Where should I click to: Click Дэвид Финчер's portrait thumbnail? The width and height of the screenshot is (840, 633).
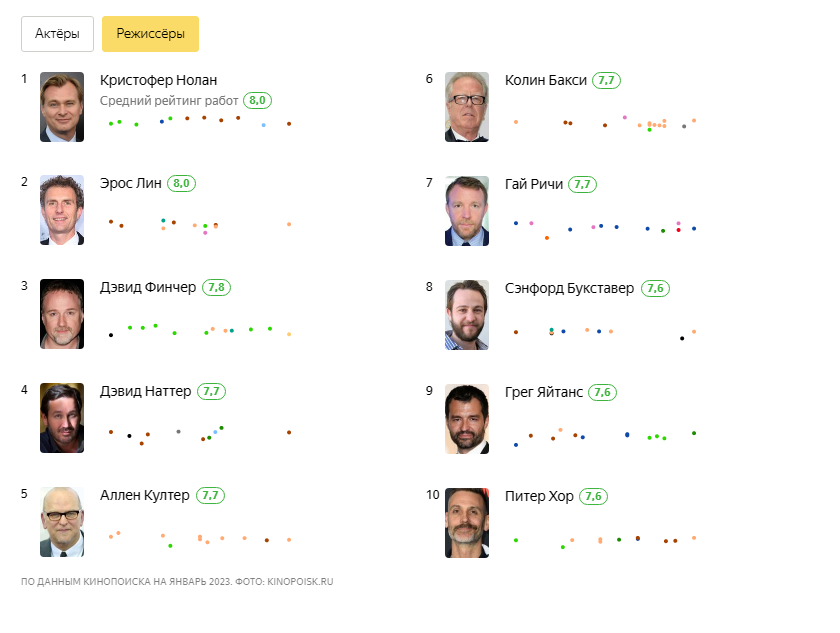(62, 314)
